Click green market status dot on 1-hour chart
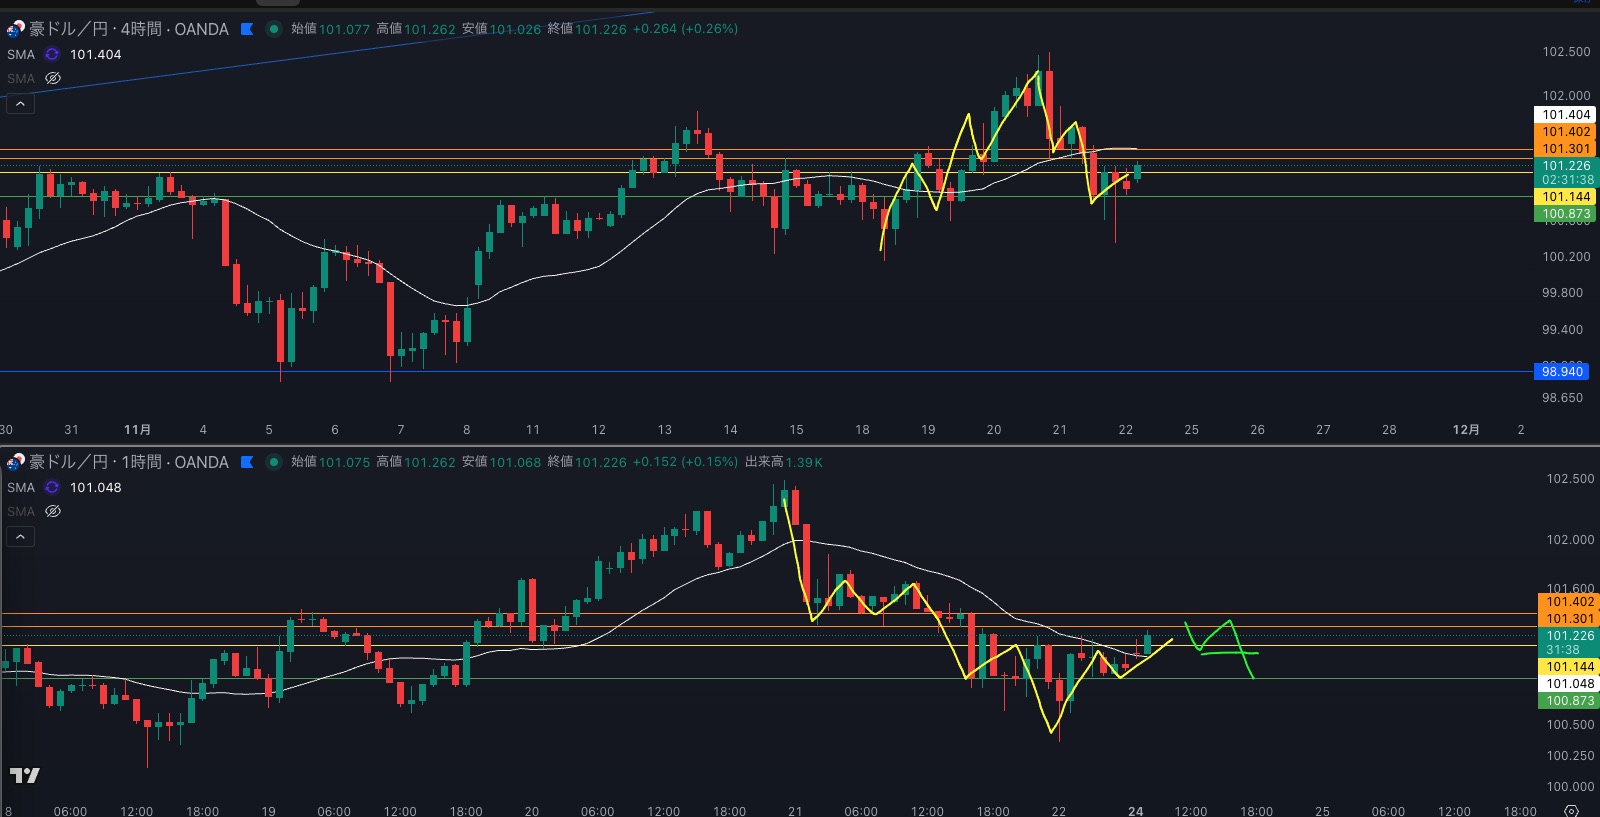Screen dimensions: 1600x817 (273, 462)
